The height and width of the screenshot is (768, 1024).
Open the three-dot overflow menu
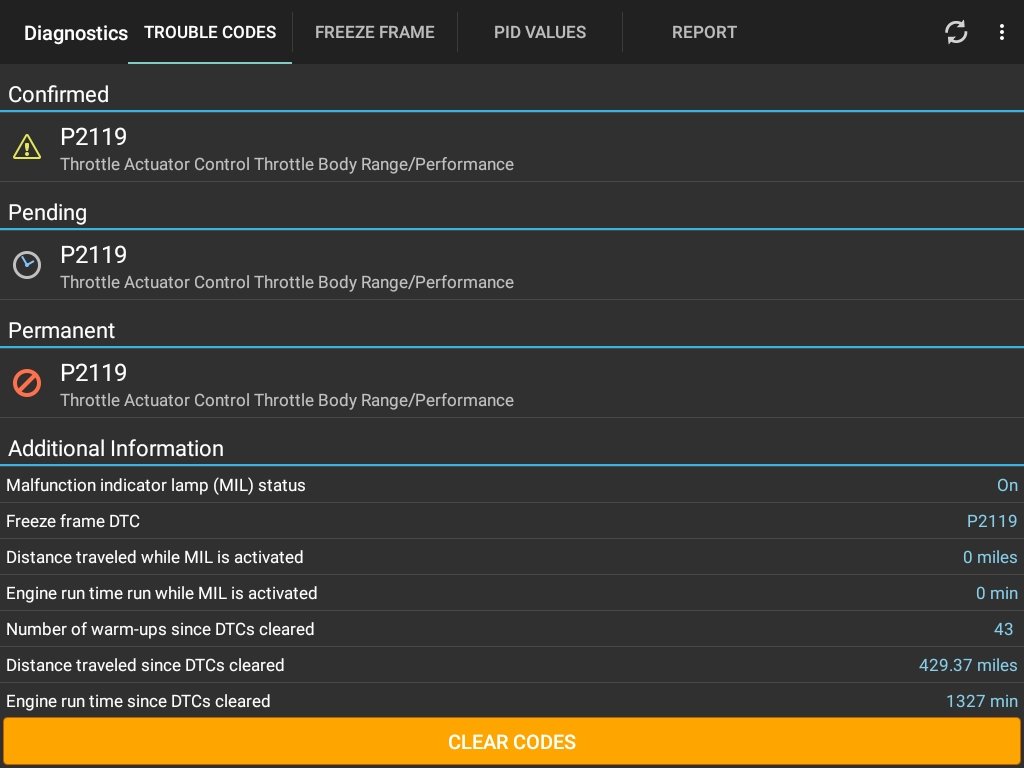[1001, 32]
